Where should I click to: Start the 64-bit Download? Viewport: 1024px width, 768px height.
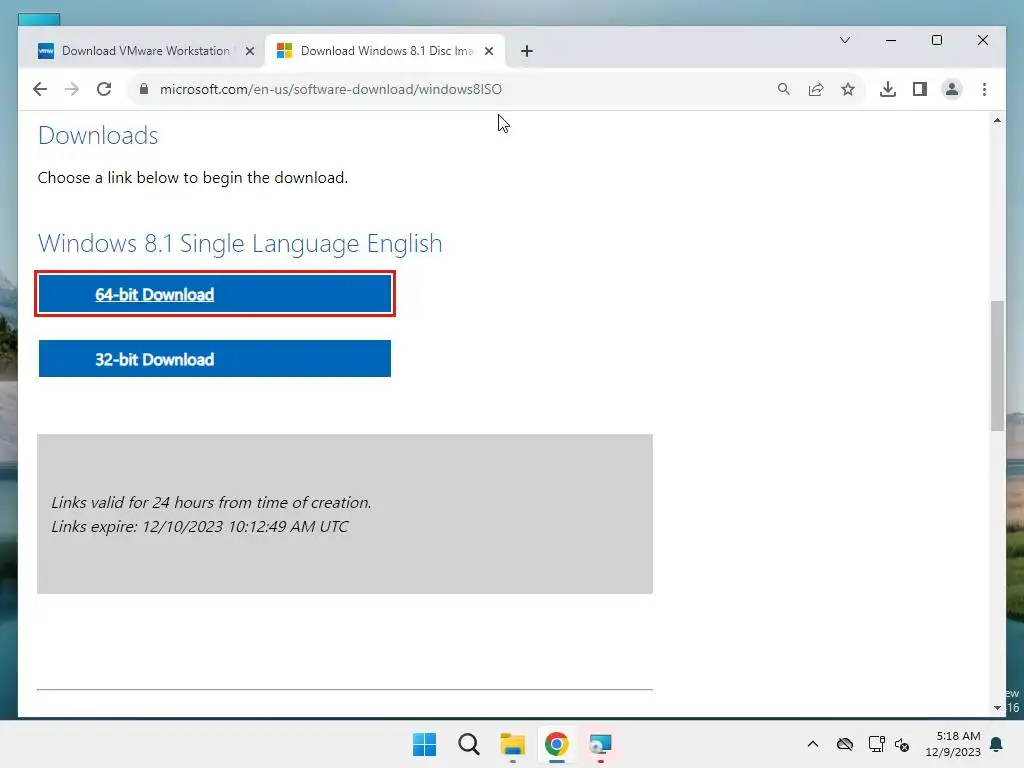coord(215,294)
